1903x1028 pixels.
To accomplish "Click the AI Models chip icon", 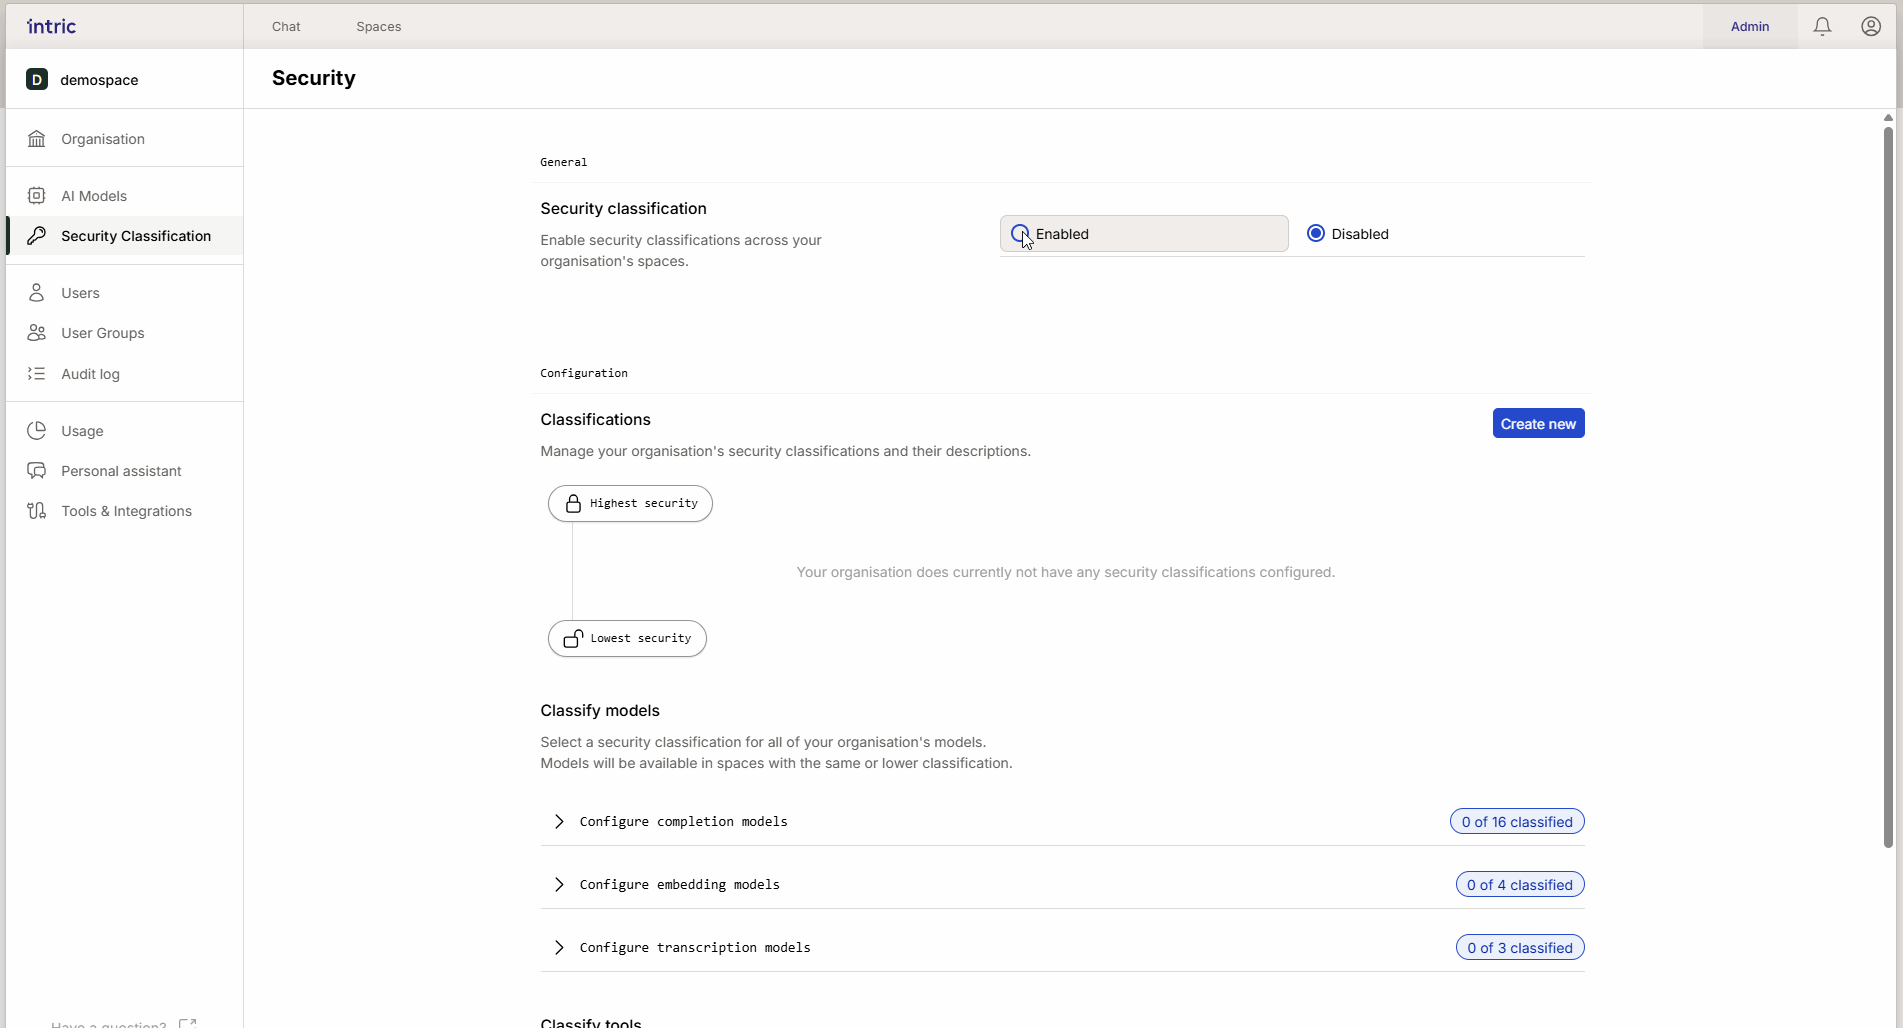I will point(37,196).
